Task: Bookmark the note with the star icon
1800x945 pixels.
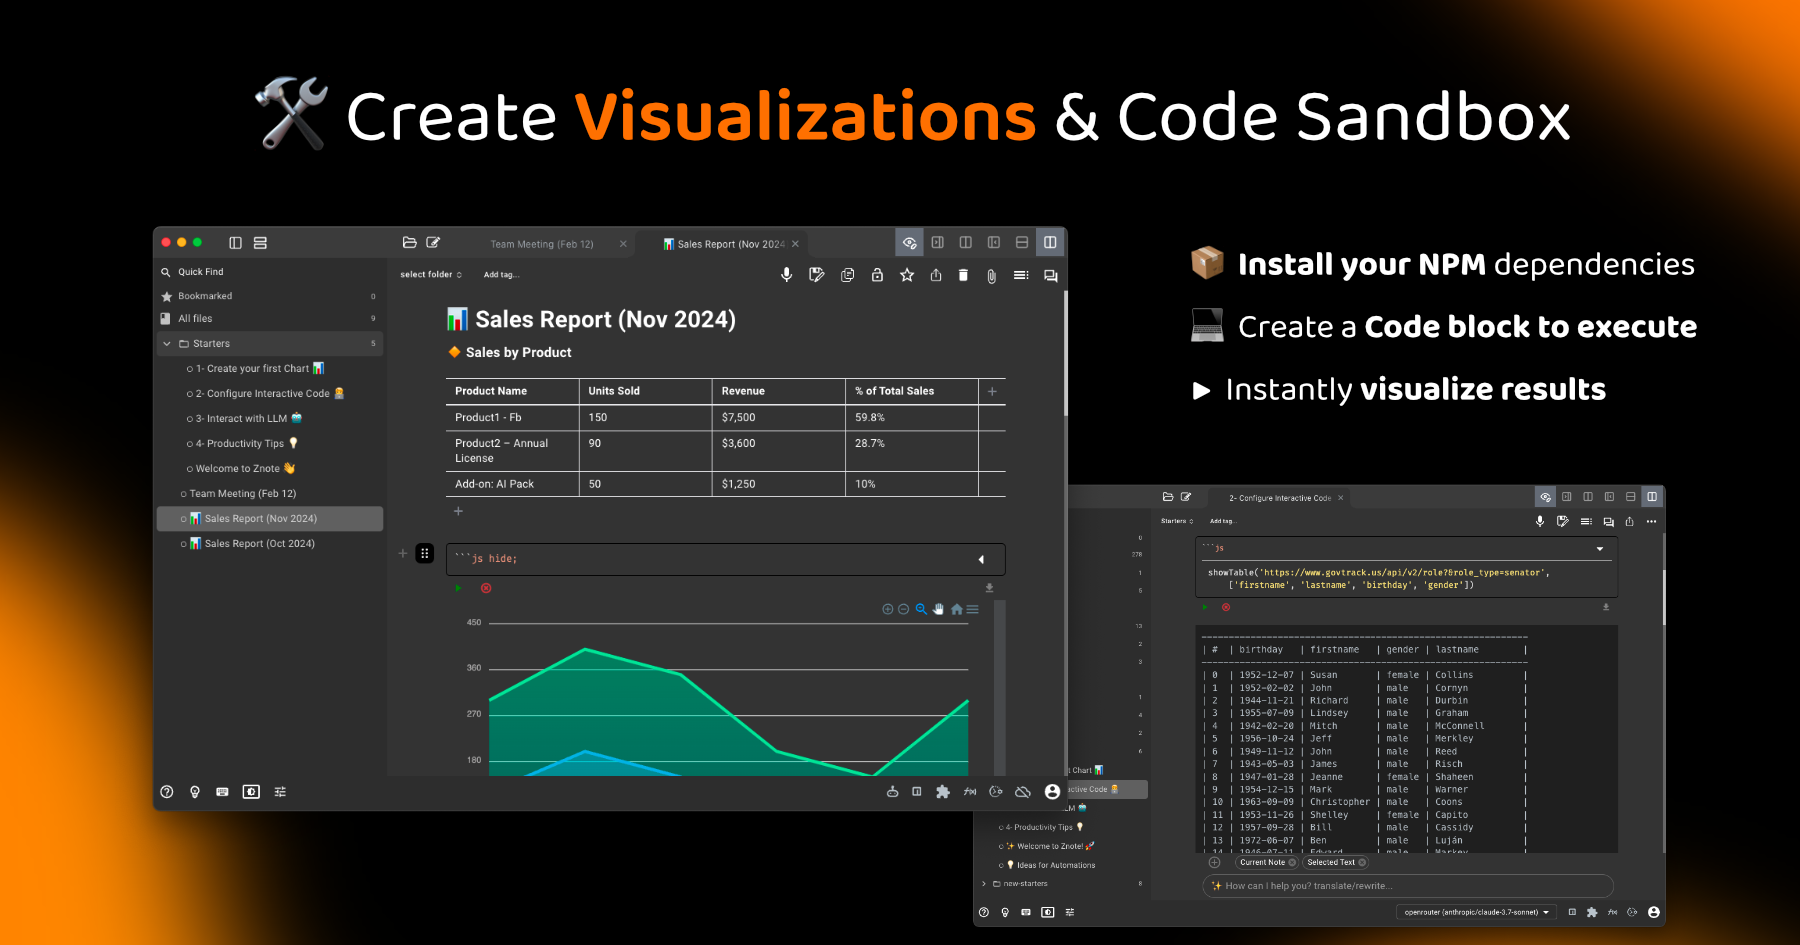Action: tap(907, 275)
